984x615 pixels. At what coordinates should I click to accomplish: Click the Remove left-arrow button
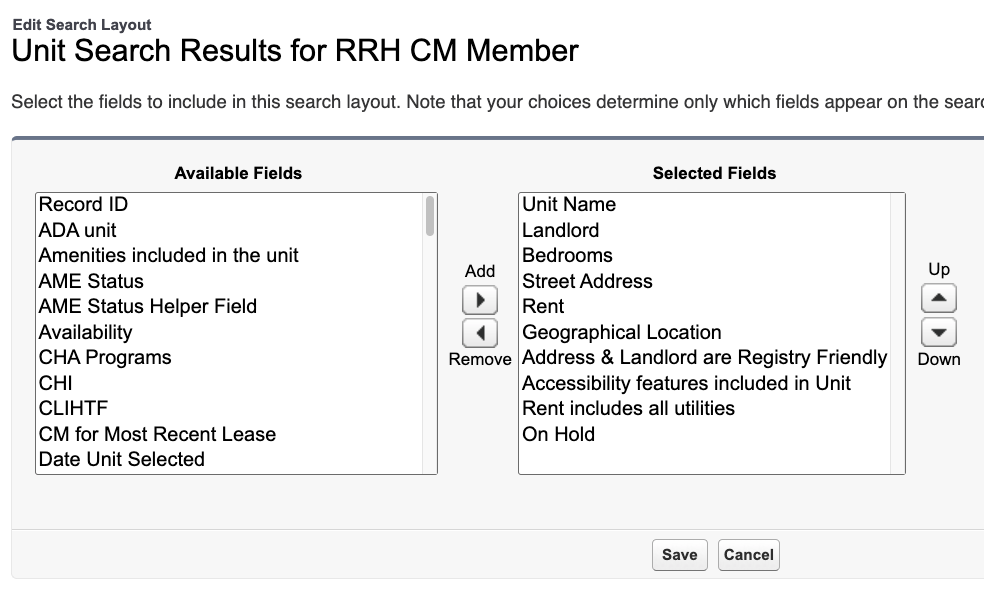[x=480, y=333]
